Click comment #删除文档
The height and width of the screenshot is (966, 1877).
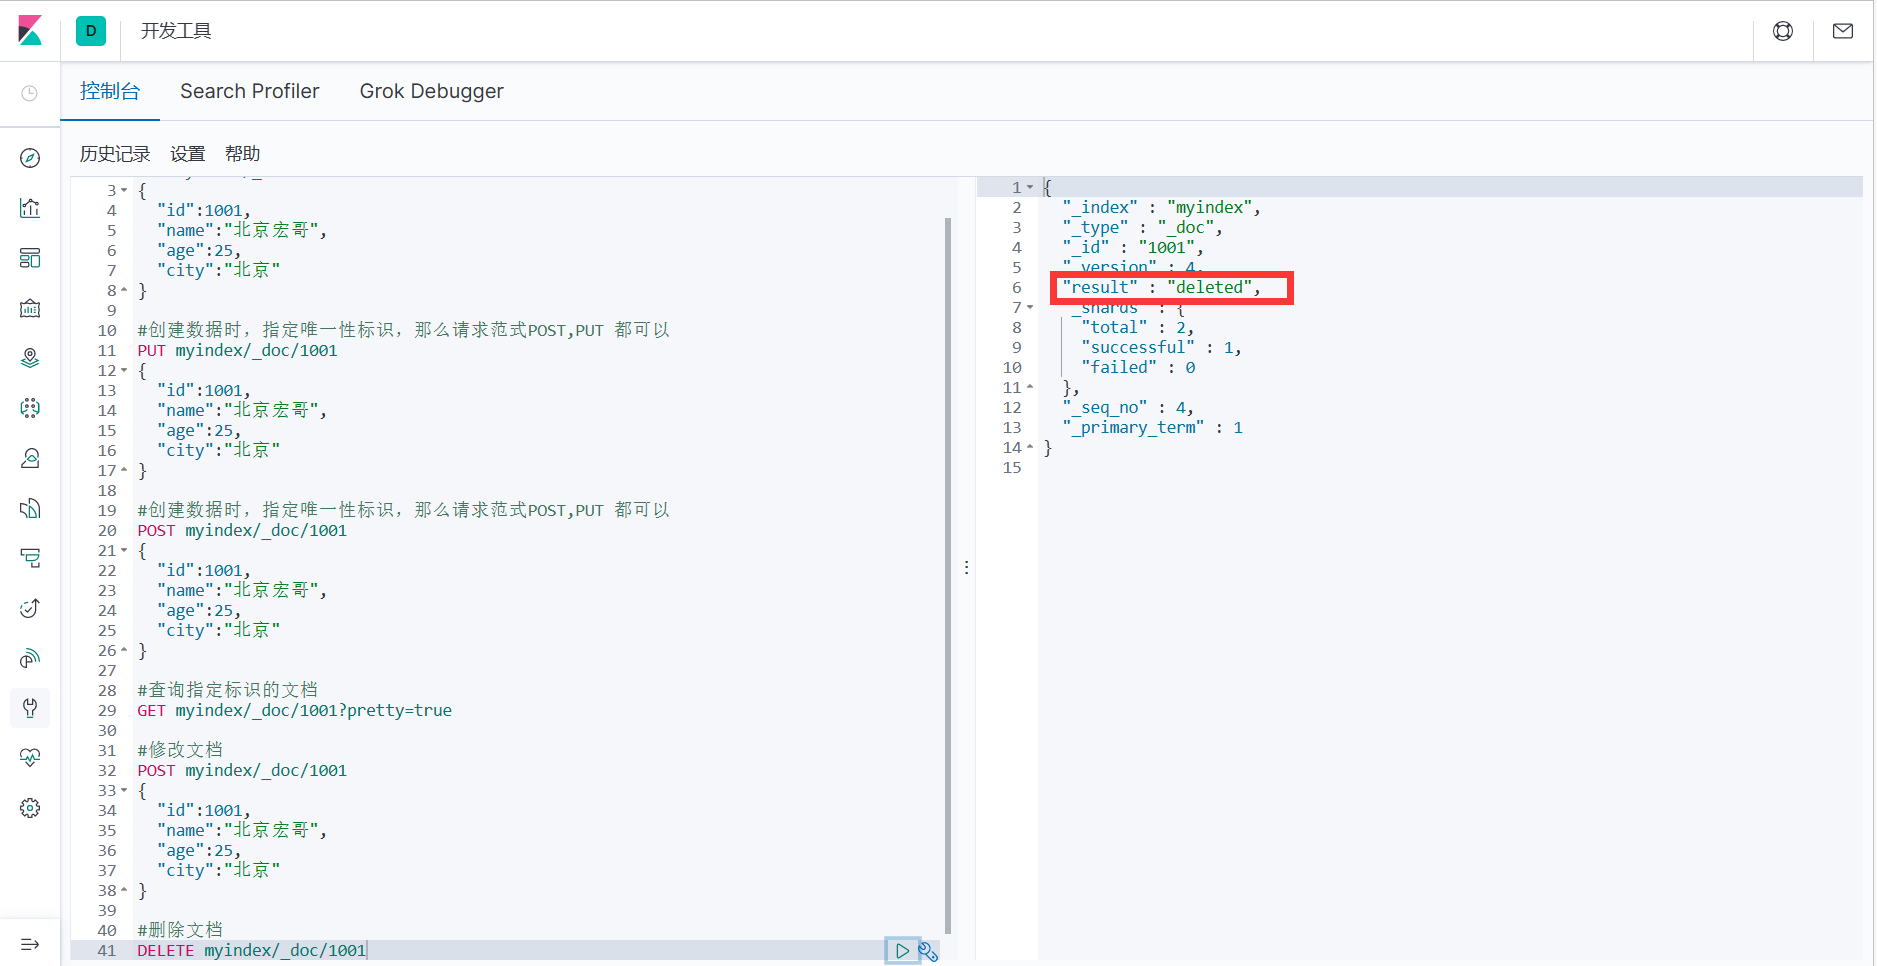180,930
